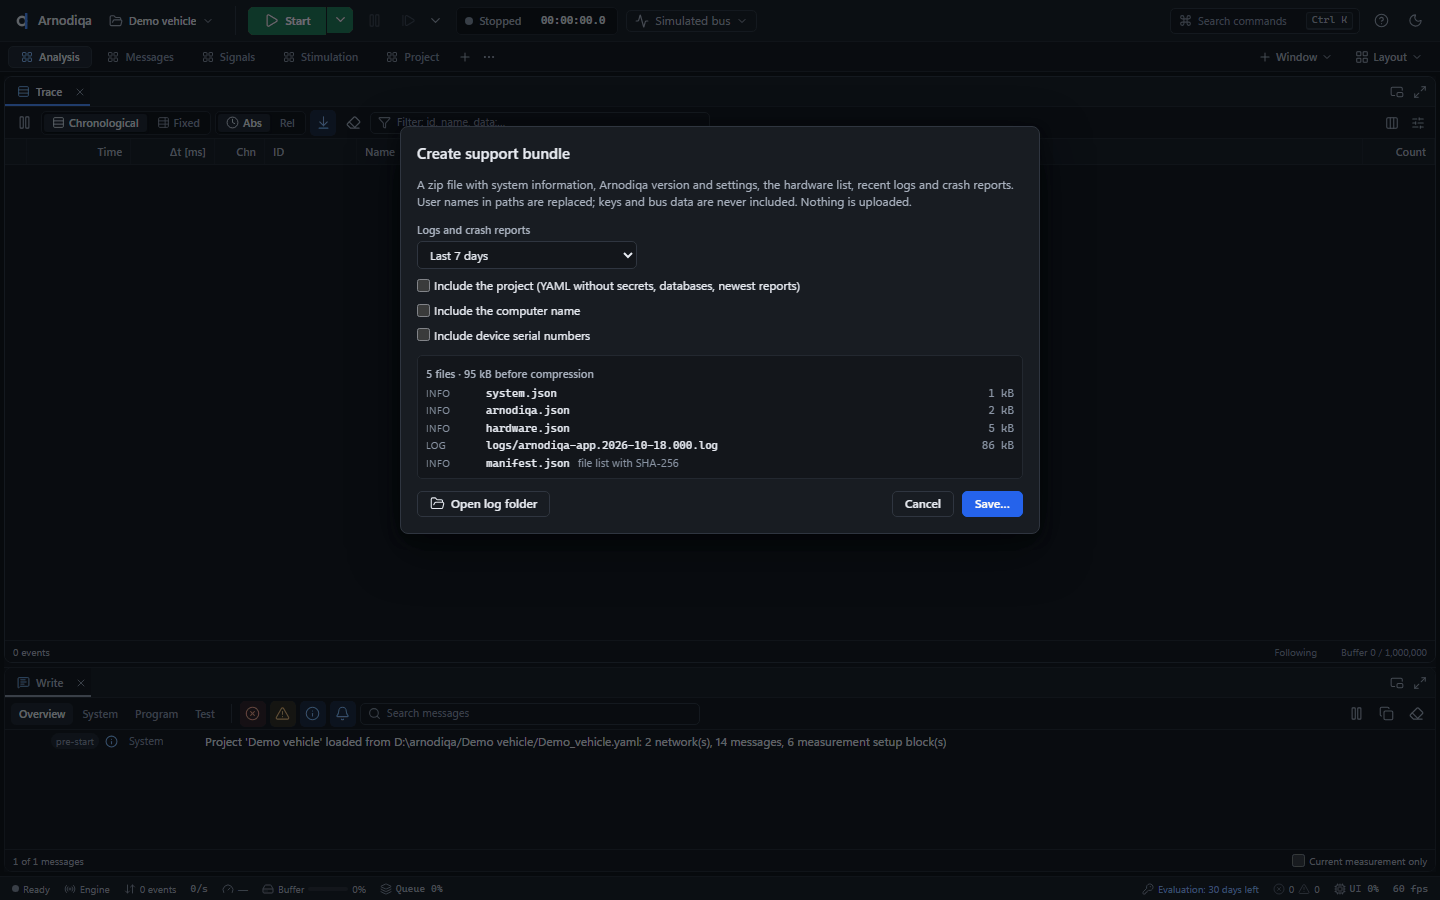Screen dimensions: 1440x900
Task: Click the Engine status icon in status bar
Action: point(70,889)
